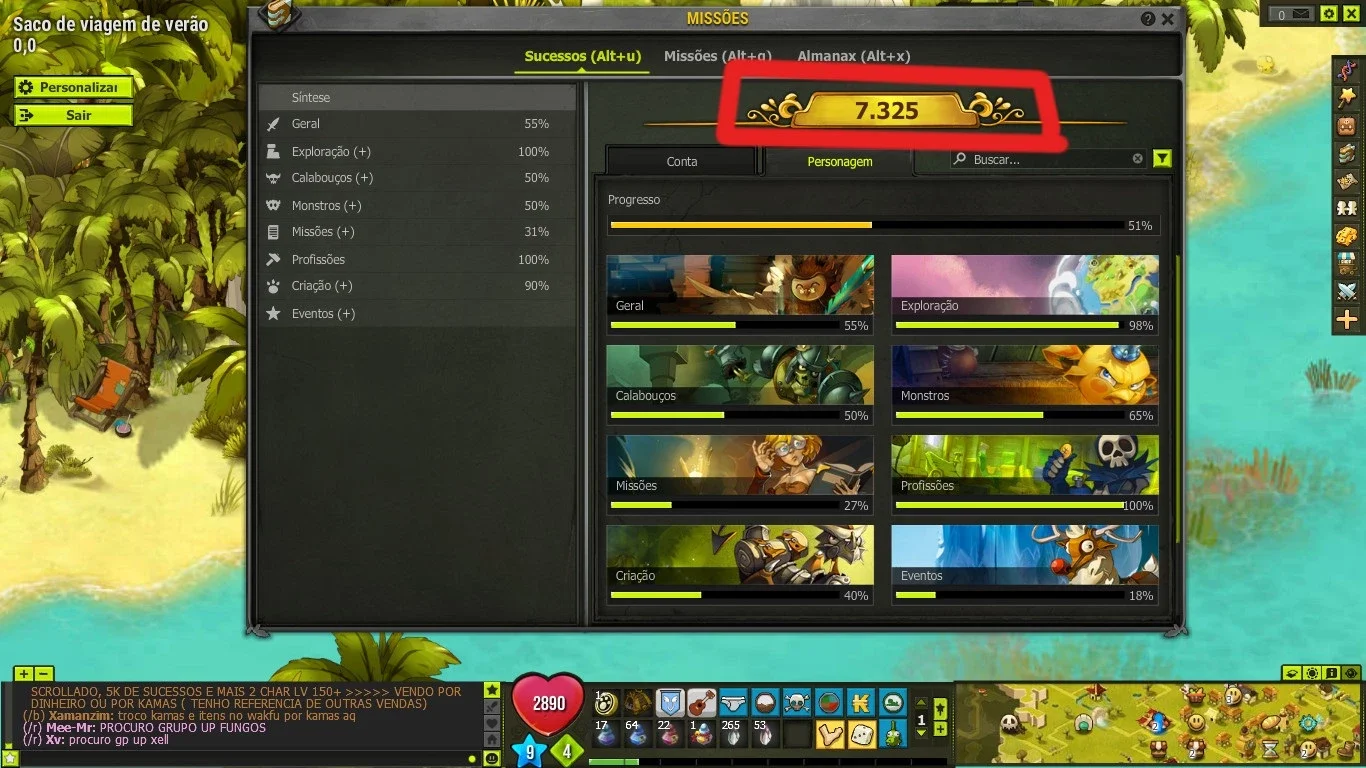Click the orange plus icon in sidebar
The image size is (1366, 768).
click(1347, 320)
